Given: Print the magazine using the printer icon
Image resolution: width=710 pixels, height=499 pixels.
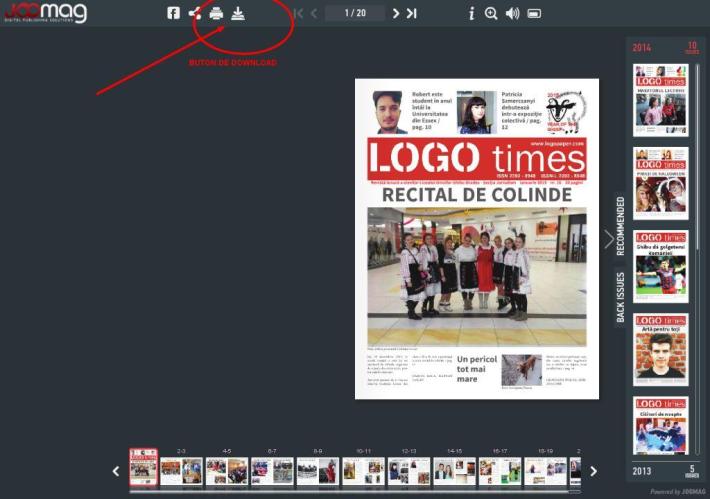Looking at the screenshot, I should 216,13.
